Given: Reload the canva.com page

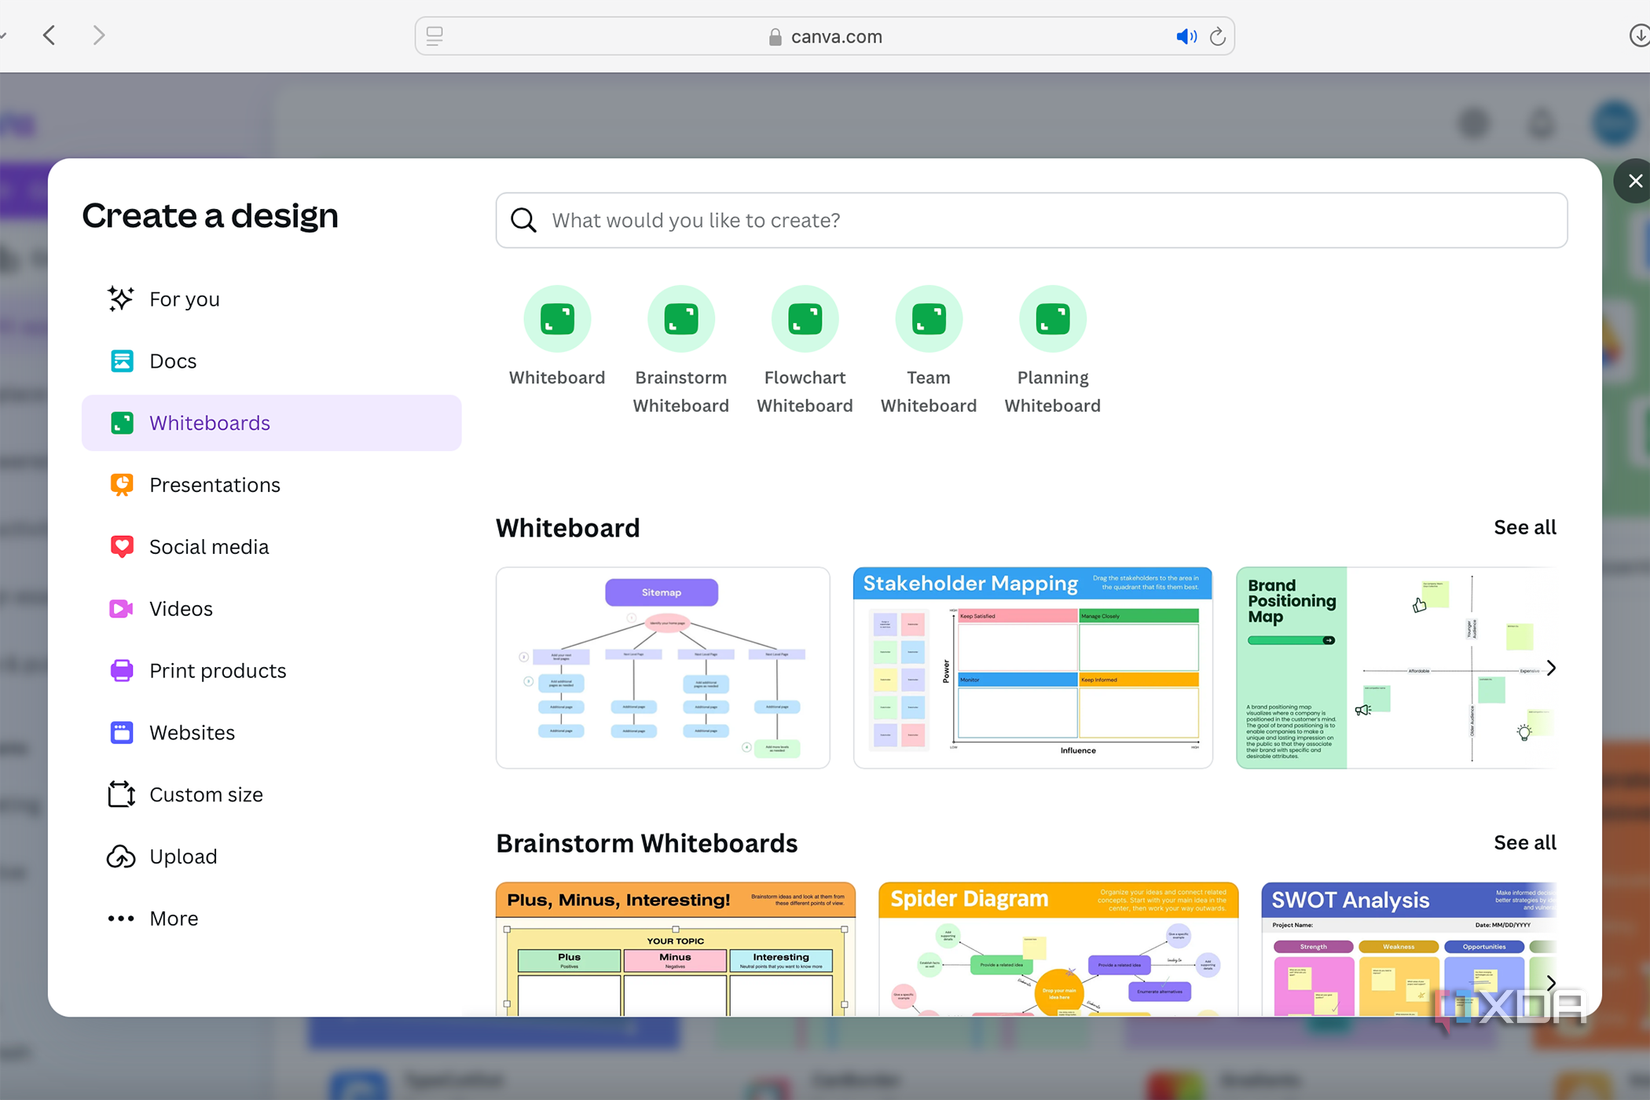Looking at the screenshot, I should point(1217,37).
